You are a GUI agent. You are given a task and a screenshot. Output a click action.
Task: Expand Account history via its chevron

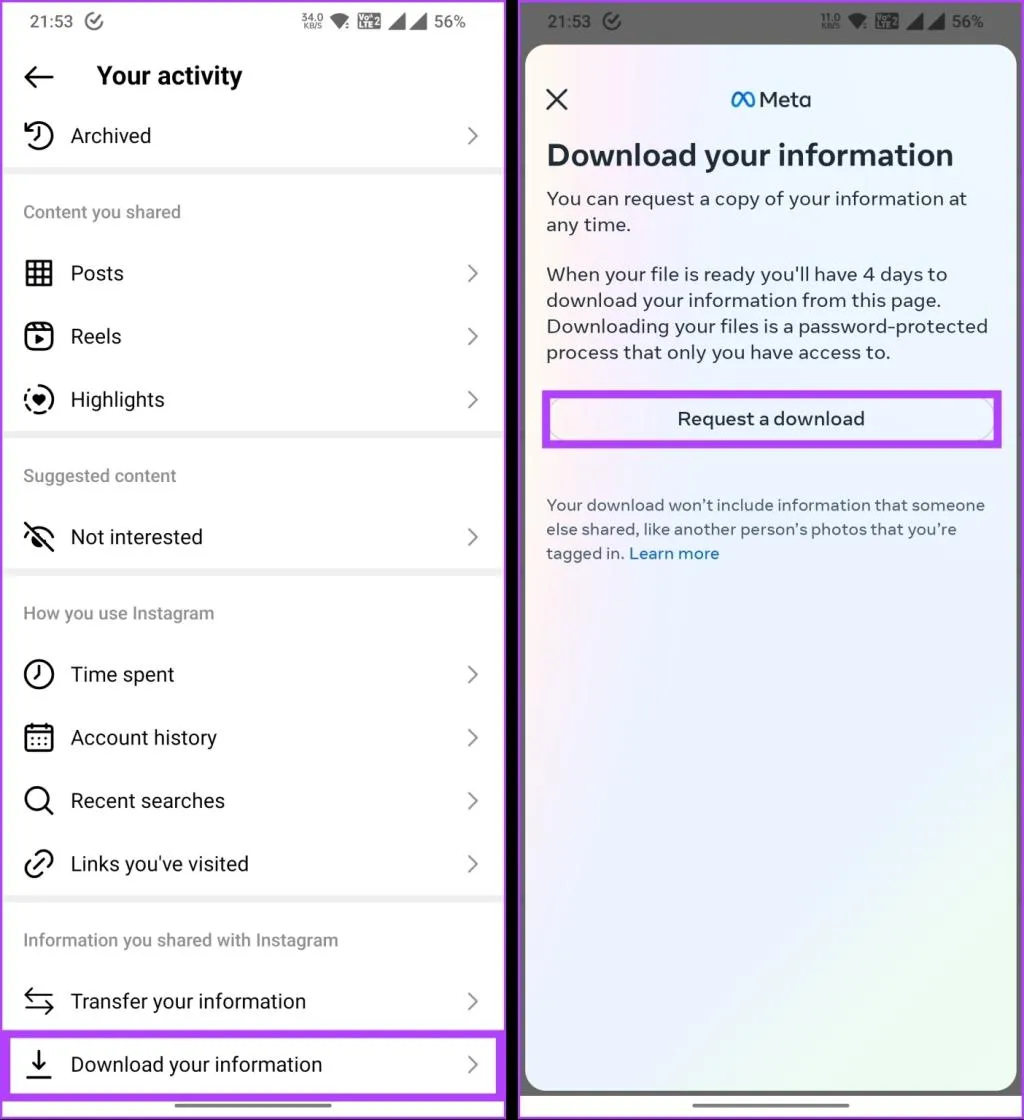473,738
